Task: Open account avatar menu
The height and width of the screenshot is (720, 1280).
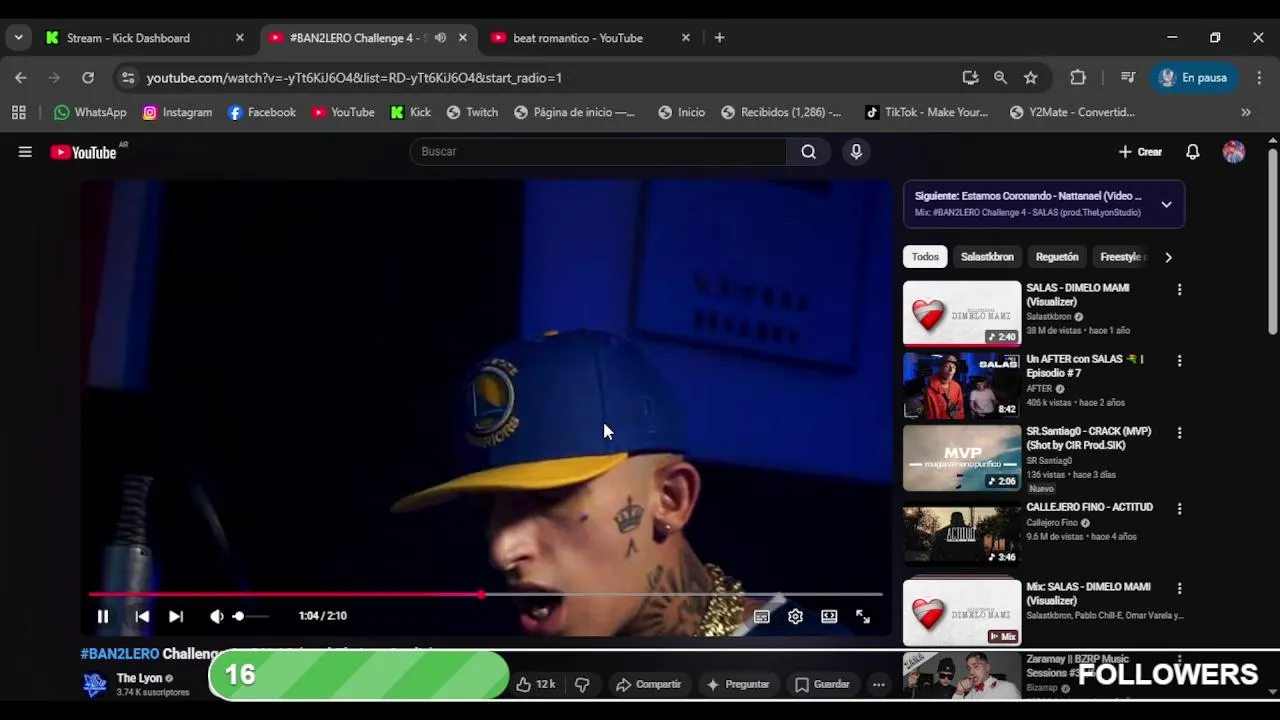Action: [x=1234, y=152]
